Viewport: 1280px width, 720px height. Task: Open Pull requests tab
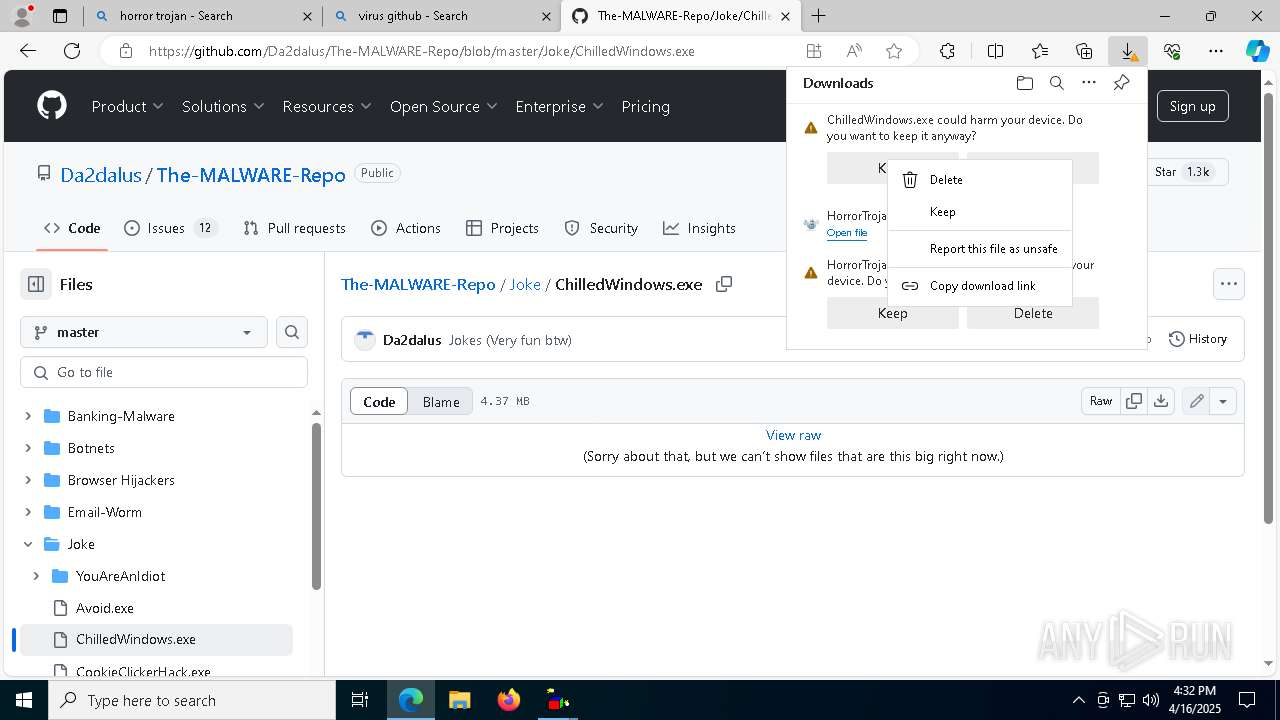point(294,228)
